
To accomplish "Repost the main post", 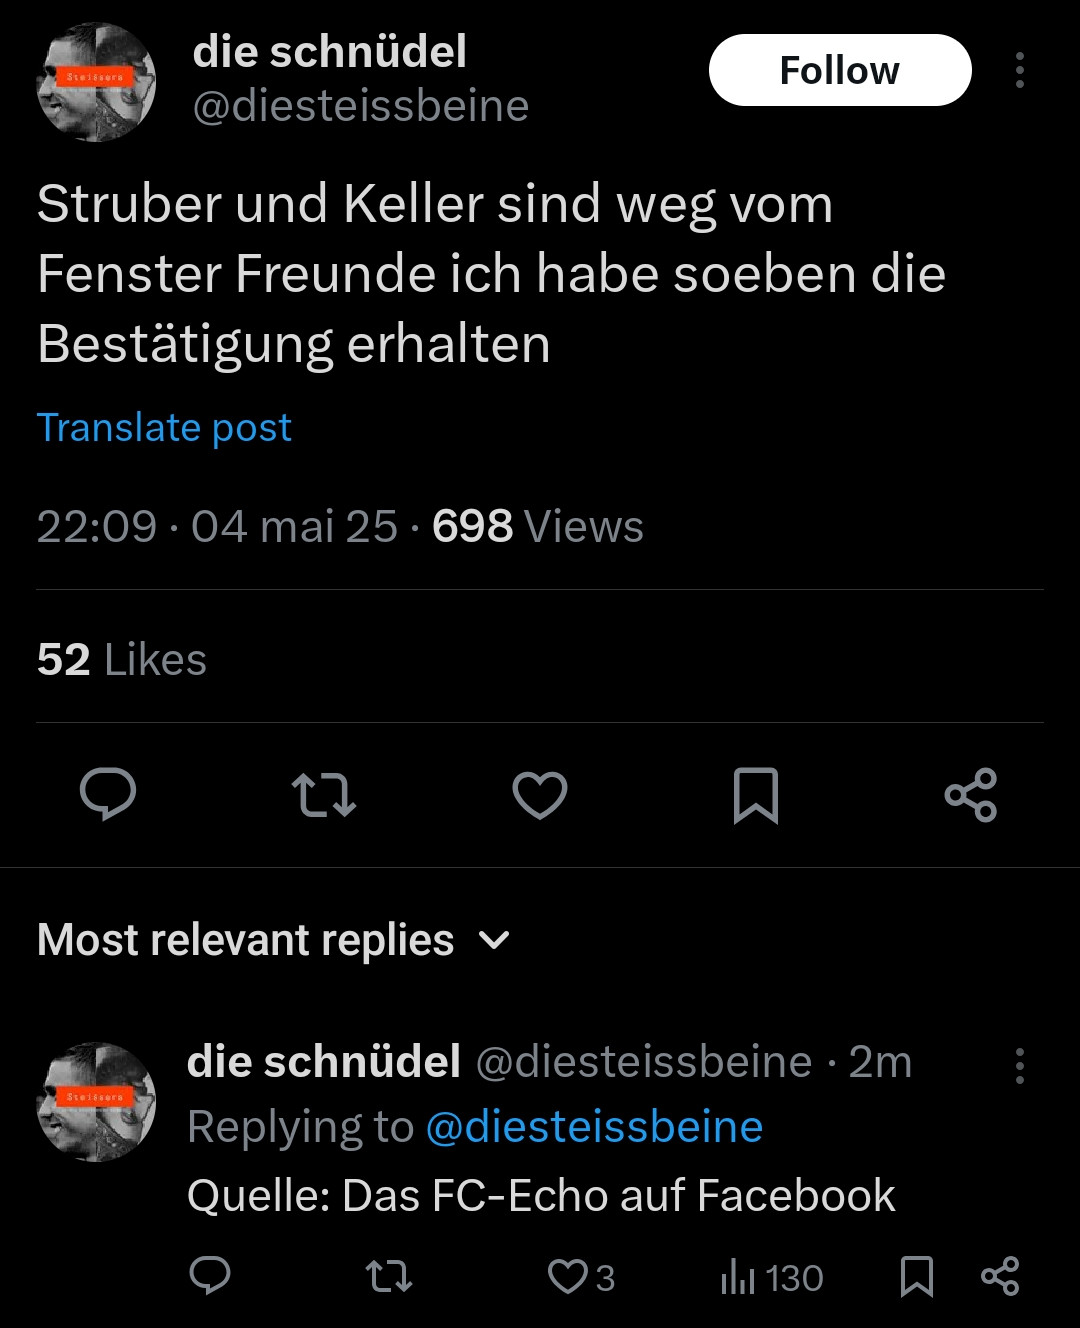I will 324,795.
